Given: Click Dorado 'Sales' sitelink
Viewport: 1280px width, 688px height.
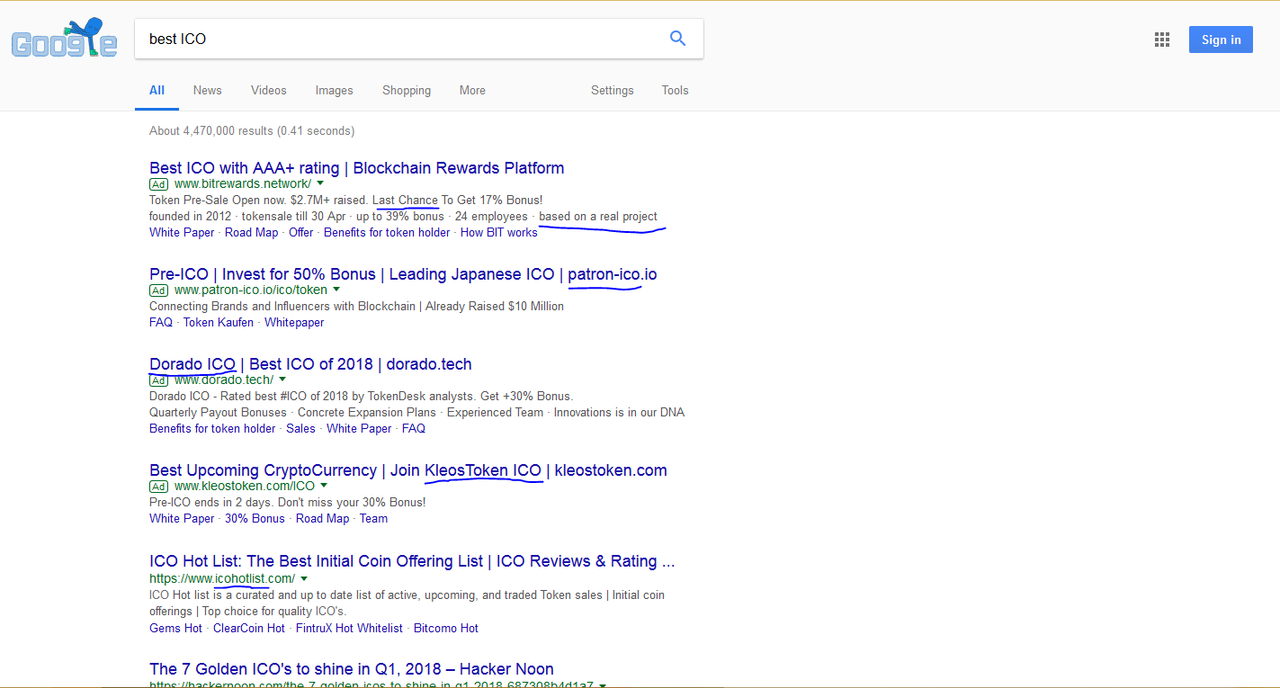Looking at the screenshot, I should [x=301, y=428].
